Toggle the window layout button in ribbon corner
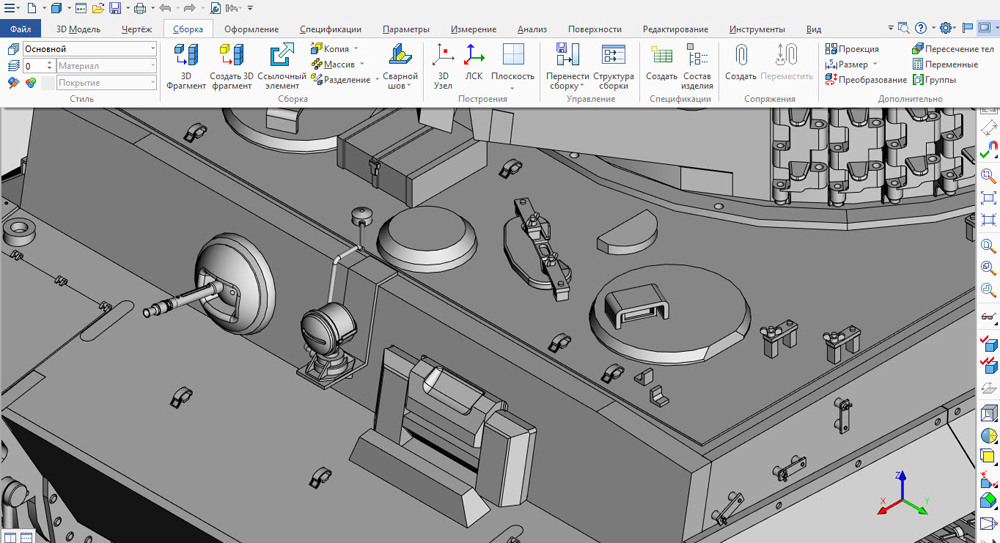The image size is (1000, 543). click(x=985, y=27)
